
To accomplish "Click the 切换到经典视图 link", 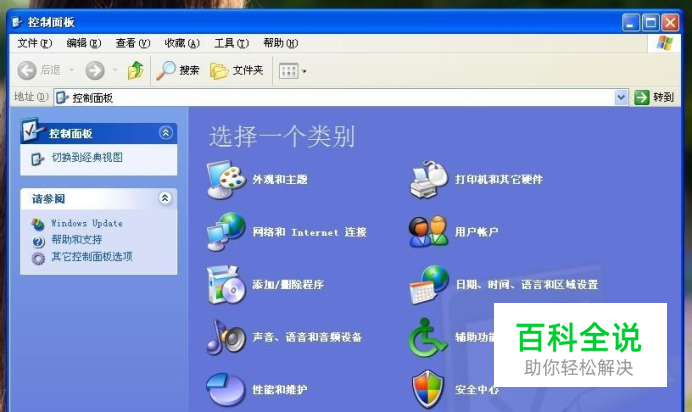I will point(87,157).
